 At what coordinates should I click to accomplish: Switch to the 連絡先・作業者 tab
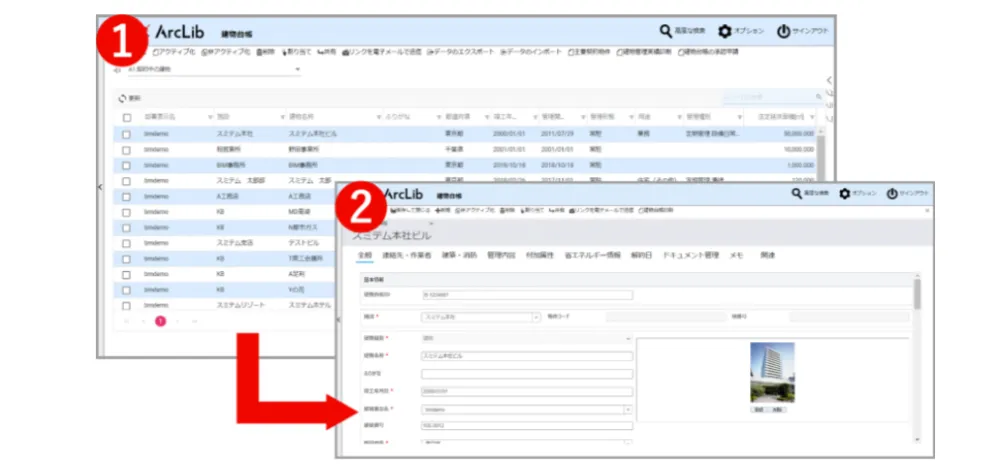[406, 255]
